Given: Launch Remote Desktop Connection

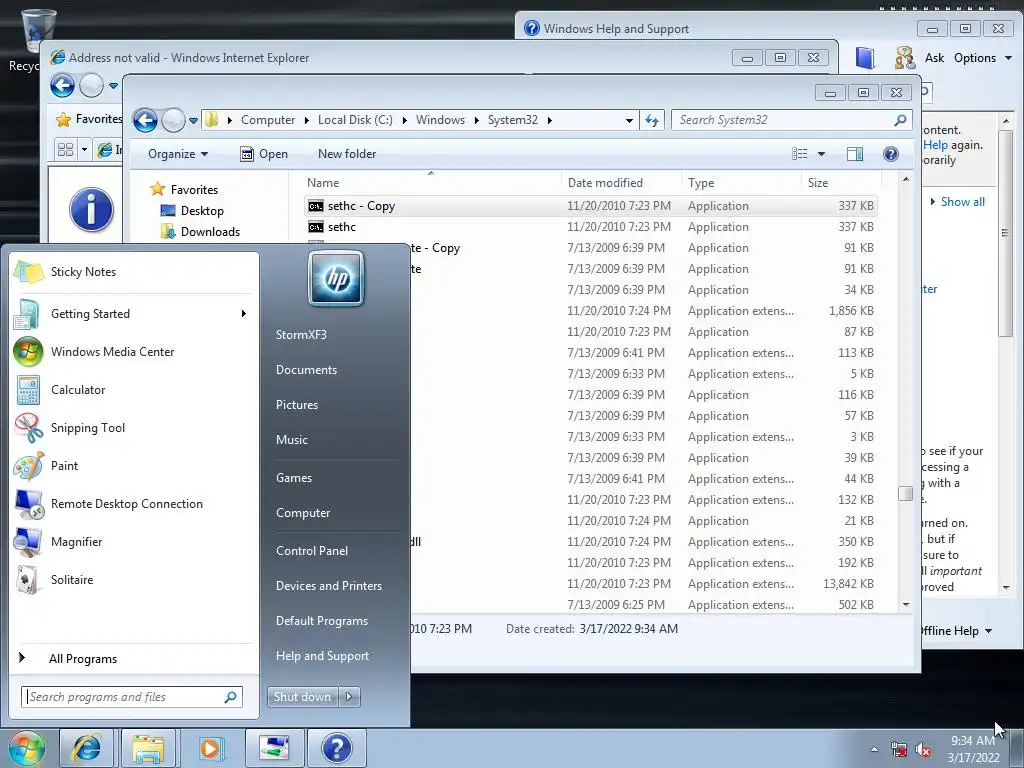Looking at the screenshot, I should point(127,504).
